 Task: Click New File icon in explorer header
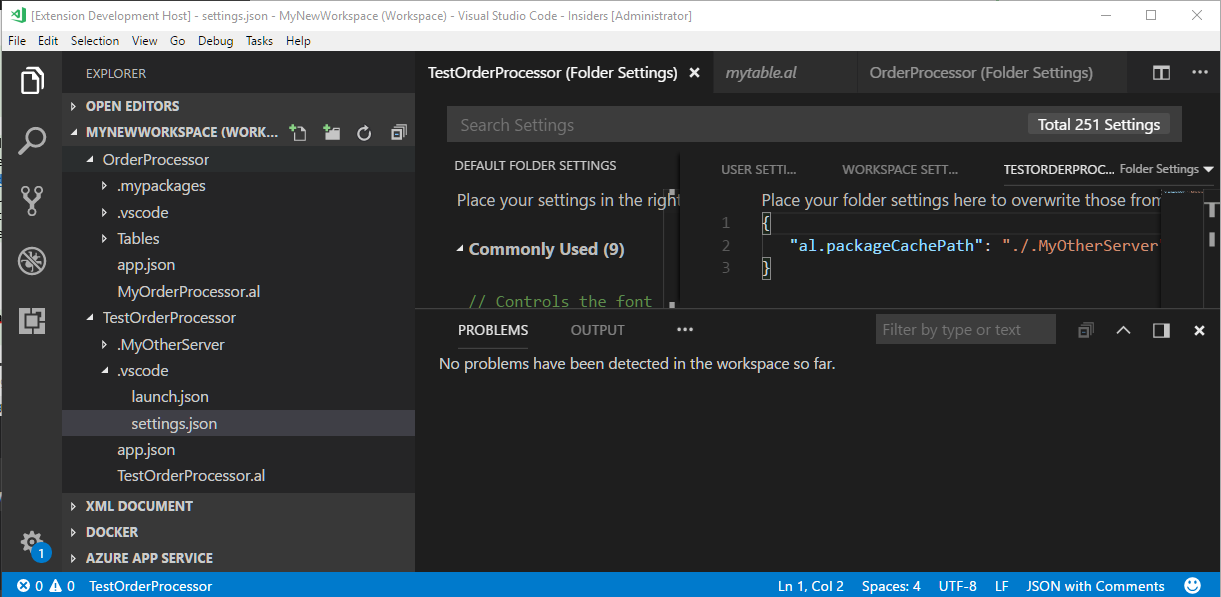click(297, 132)
